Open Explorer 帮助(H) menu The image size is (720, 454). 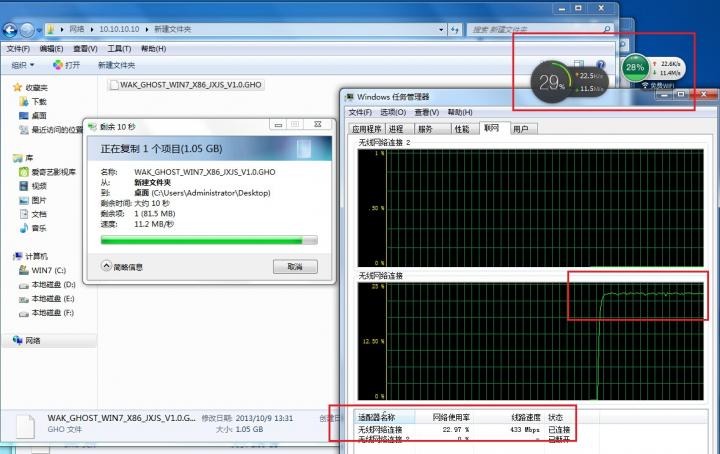click(153, 49)
